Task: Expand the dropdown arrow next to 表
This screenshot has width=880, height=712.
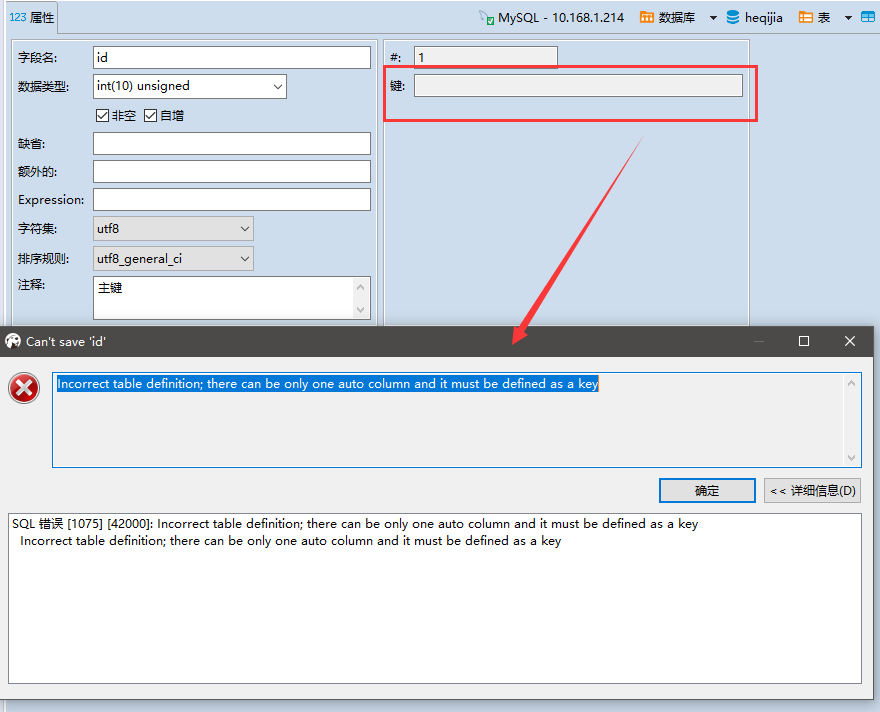Action: click(x=848, y=17)
